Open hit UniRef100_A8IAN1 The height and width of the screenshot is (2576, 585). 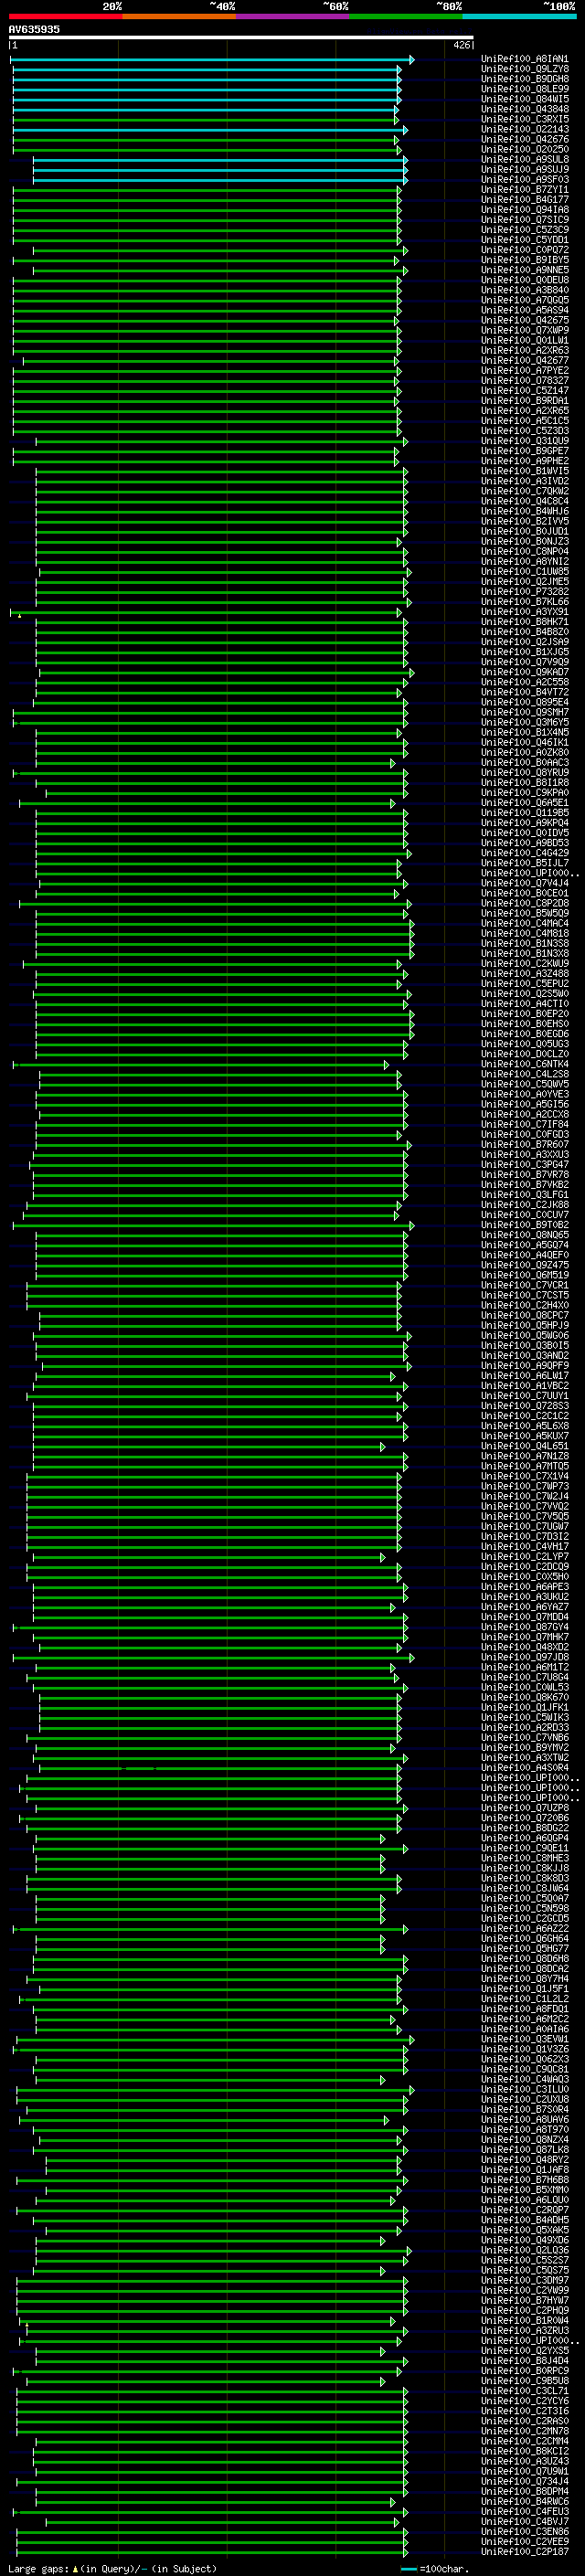coord(524,59)
